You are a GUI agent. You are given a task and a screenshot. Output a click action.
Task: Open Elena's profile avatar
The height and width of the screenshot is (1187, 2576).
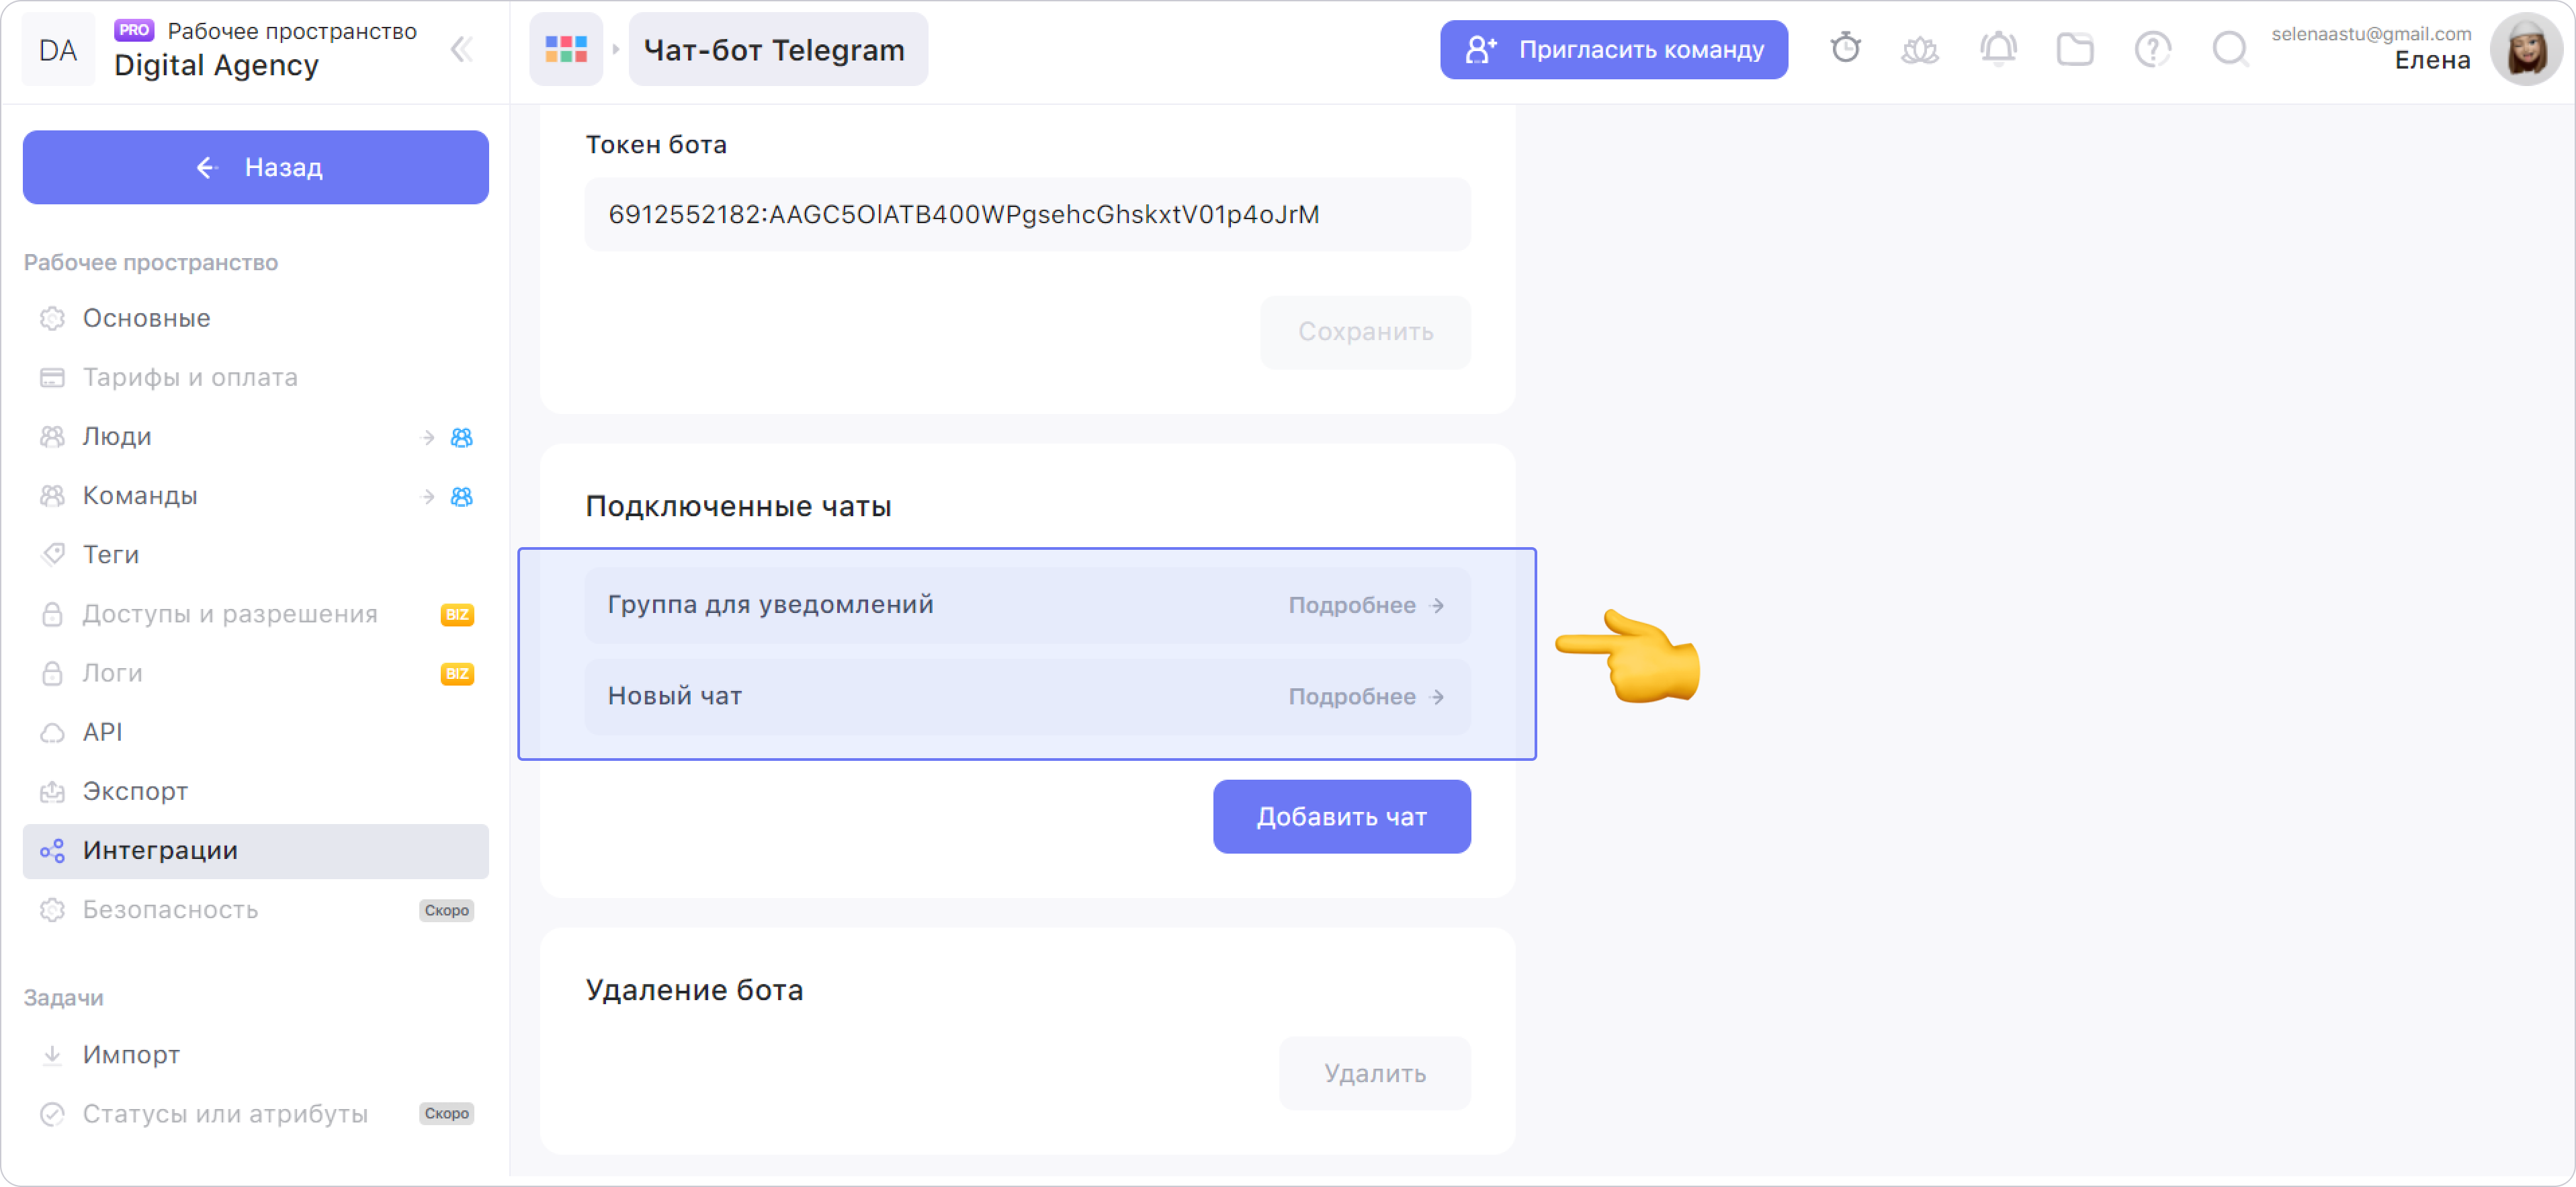tap(2526, 49)
